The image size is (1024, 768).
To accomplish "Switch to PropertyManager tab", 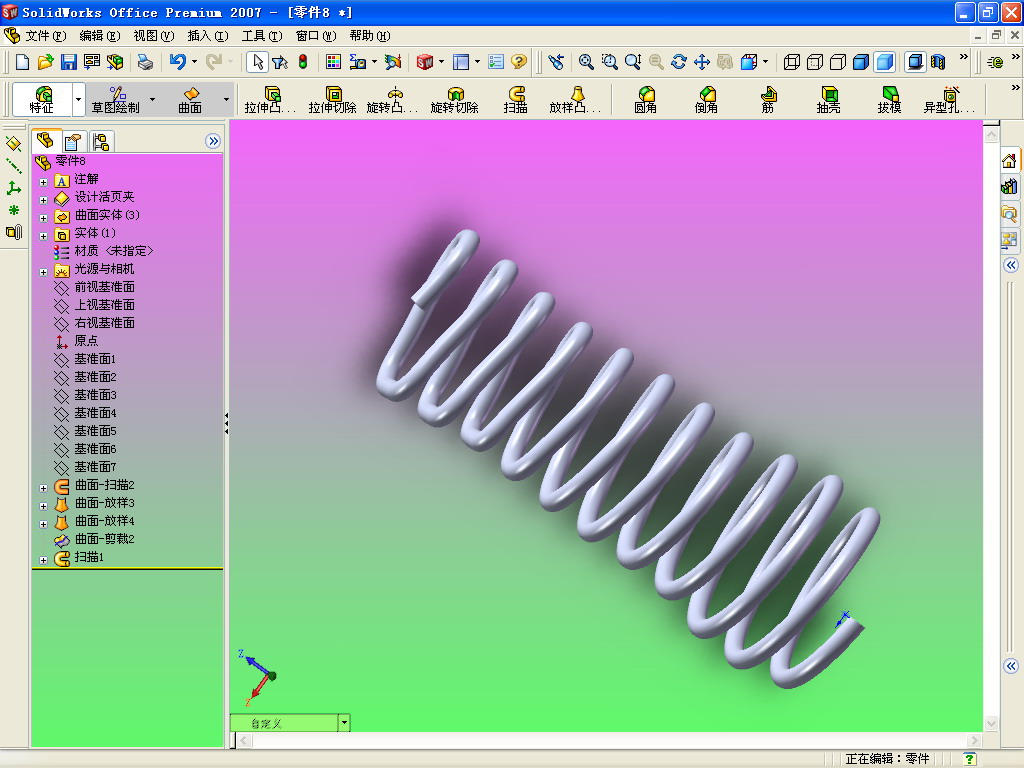I will (73, 141).
